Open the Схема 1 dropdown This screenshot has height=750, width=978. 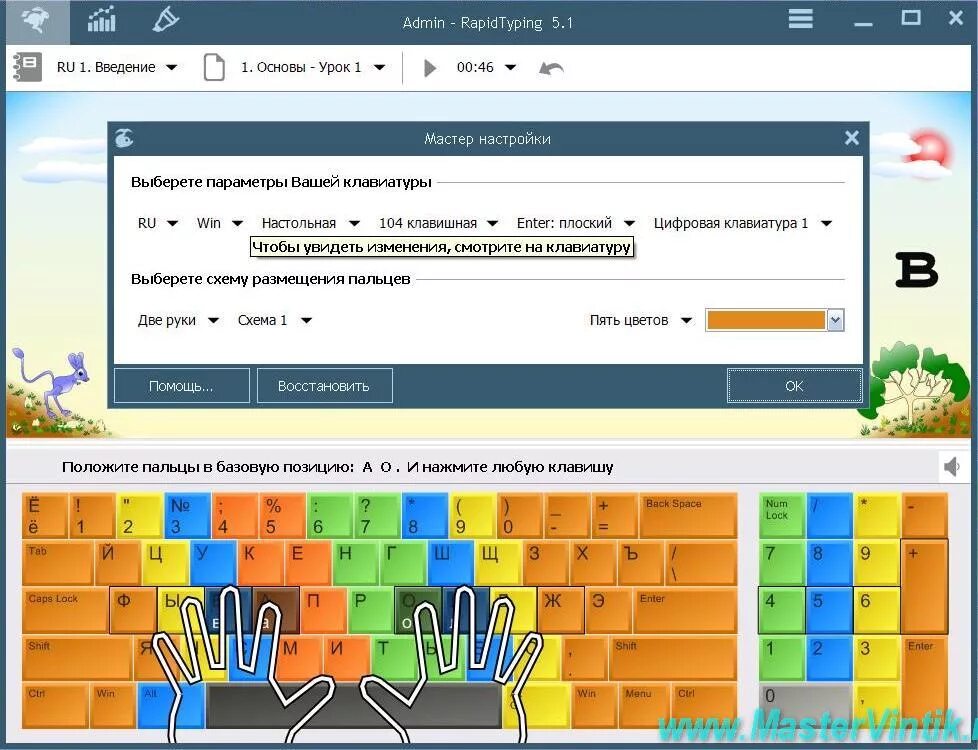pyautogui.click(x=274, y=320)
